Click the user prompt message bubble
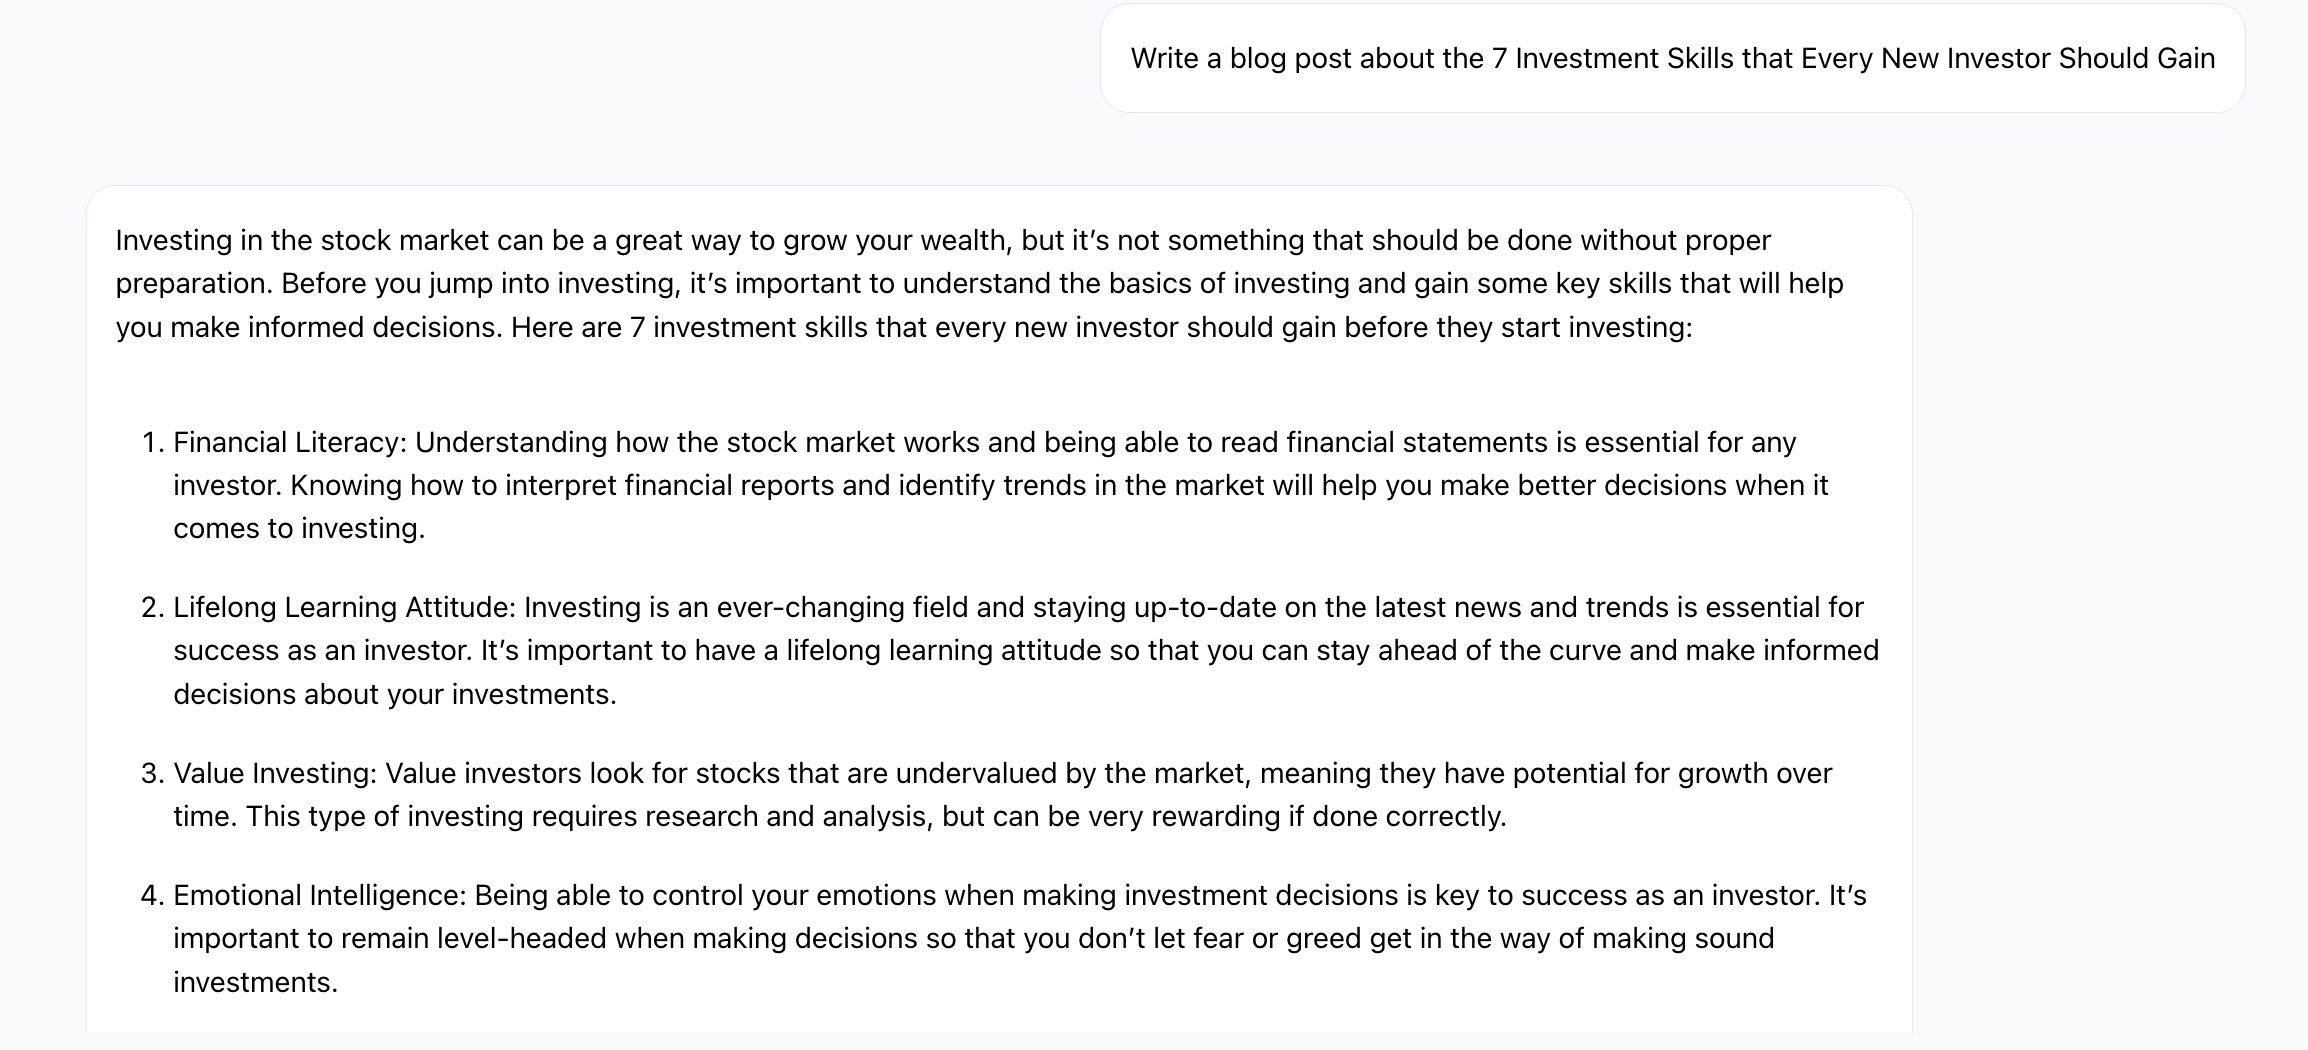The image size is (2308, 1050). click(x=1672, y=59)
